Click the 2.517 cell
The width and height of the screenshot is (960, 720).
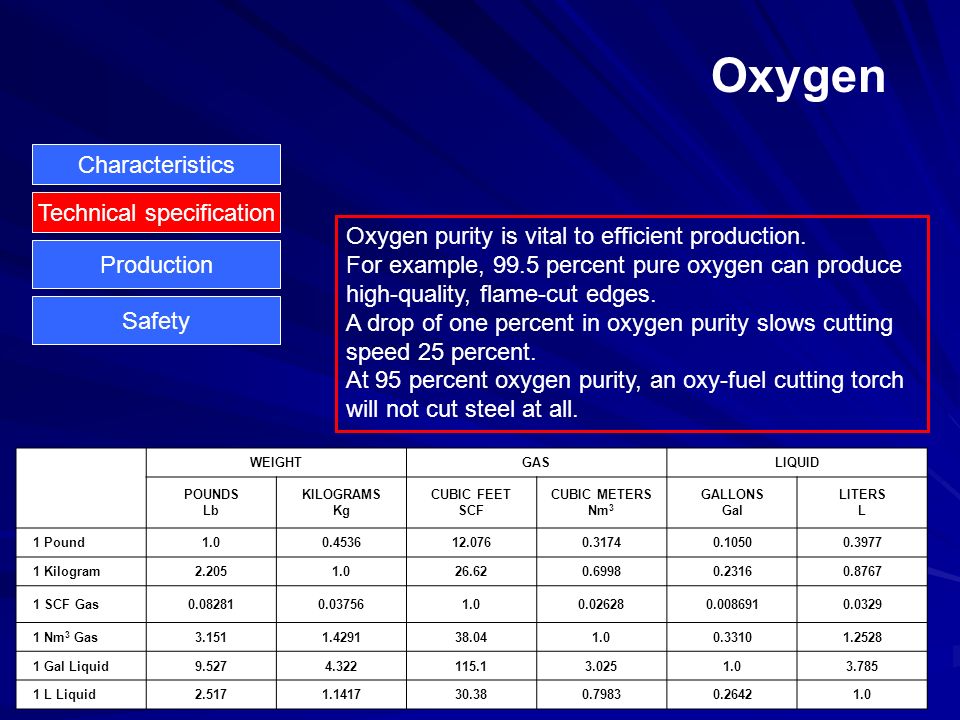(211, 694)
